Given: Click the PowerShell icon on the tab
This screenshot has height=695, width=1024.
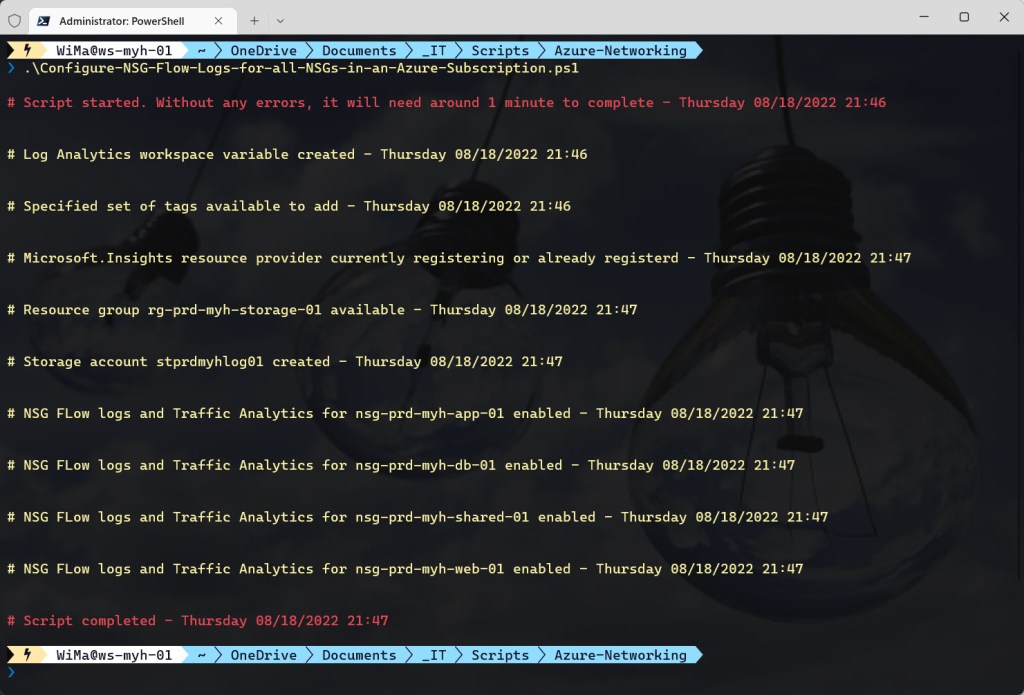Looking at the screenshot, I should point(45,20).
